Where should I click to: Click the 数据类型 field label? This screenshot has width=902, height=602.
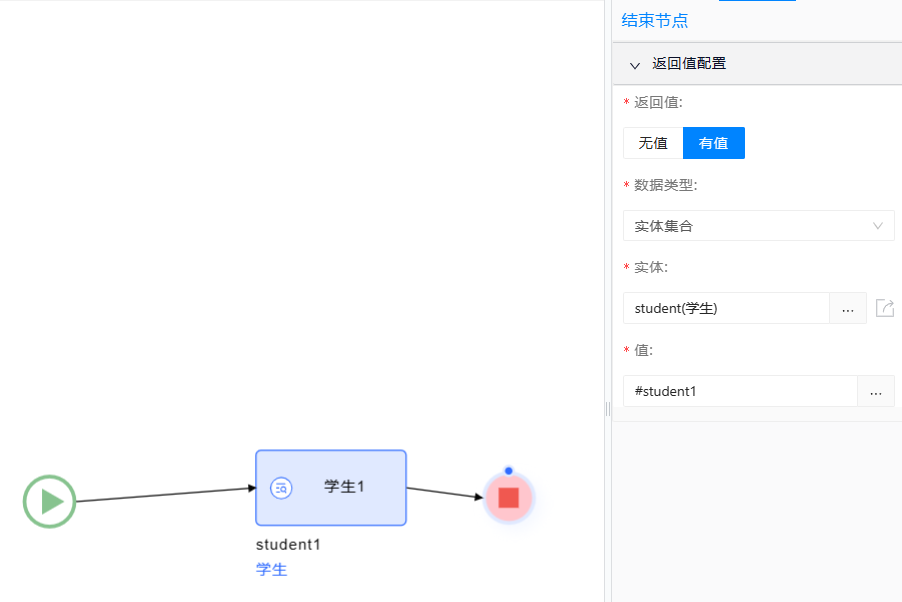pyautogui.click(x=666, y=185)
